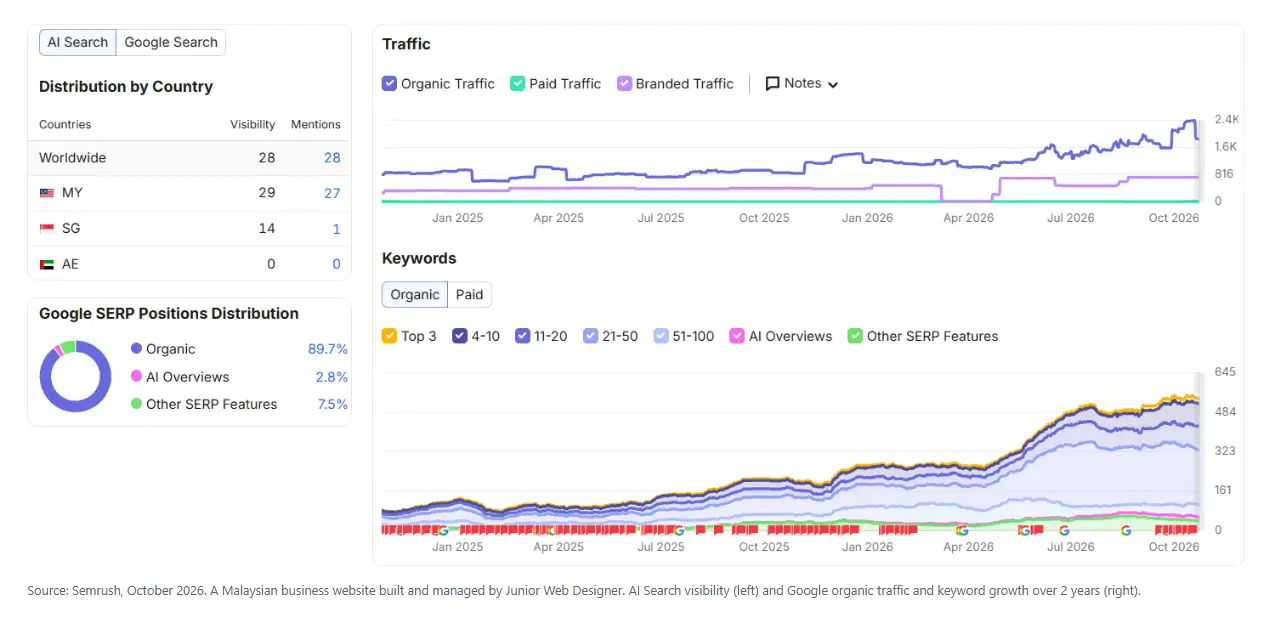Switch to the AI Search tab
Viewport: 1267px width, 617px height.
(x=78, y=42)
